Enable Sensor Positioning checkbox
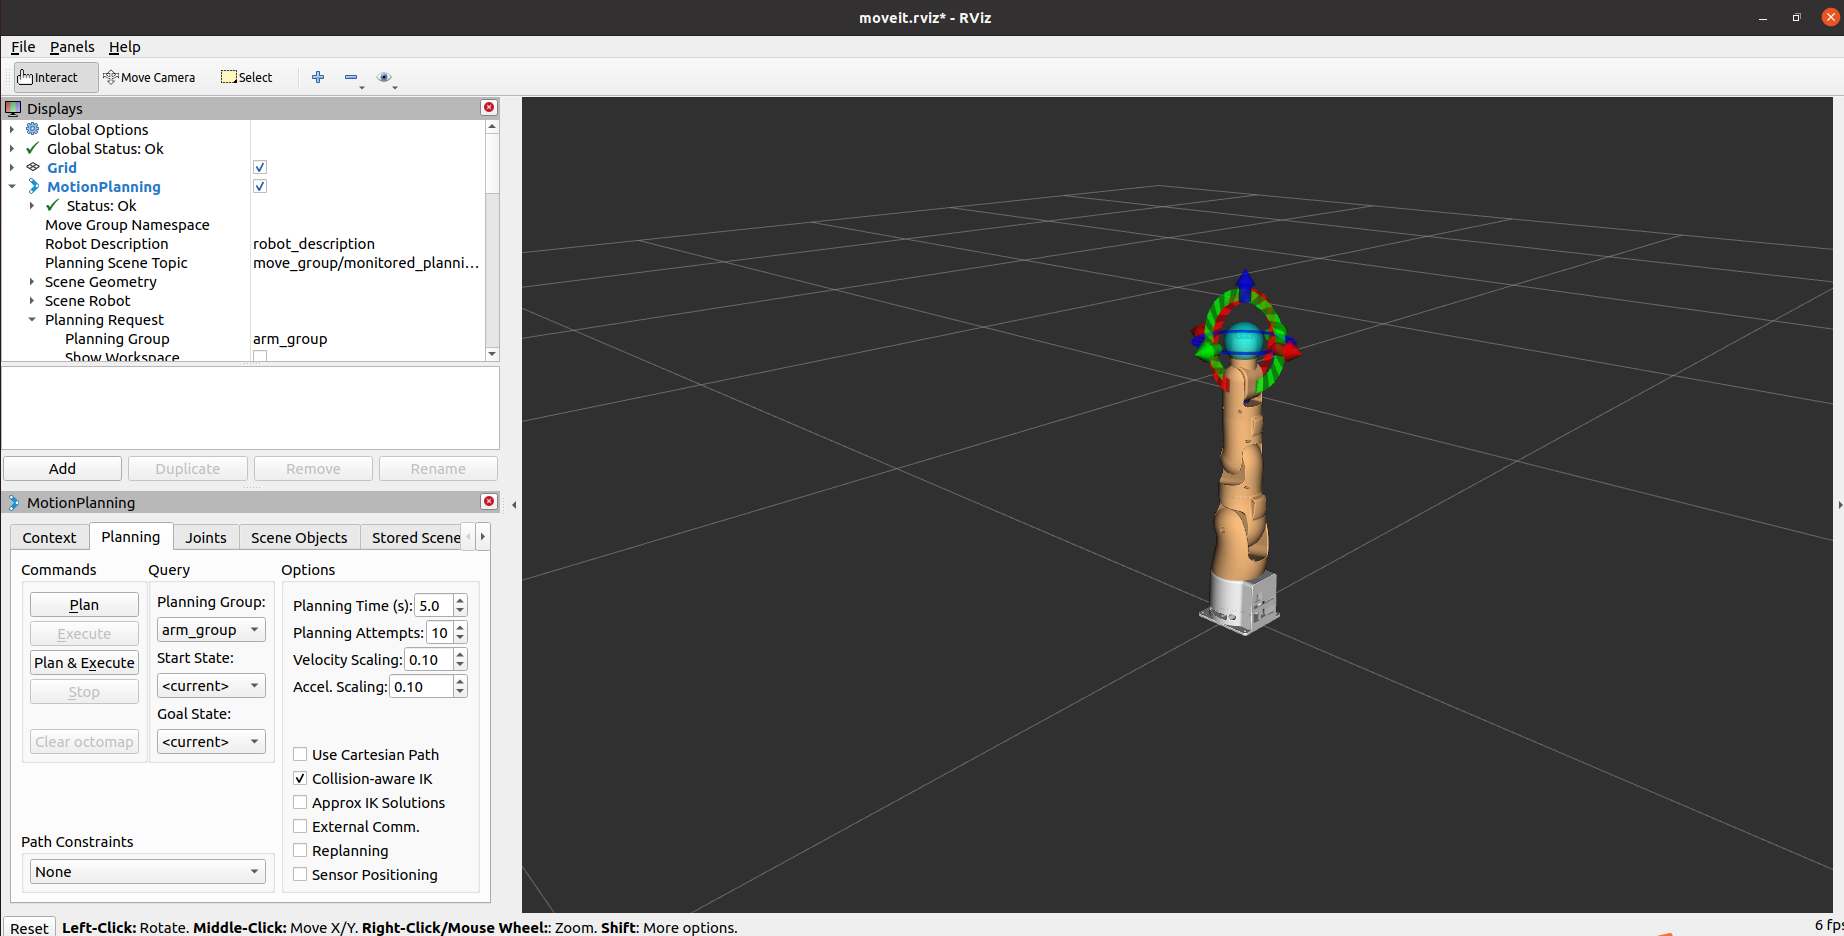 click(300, 874)
